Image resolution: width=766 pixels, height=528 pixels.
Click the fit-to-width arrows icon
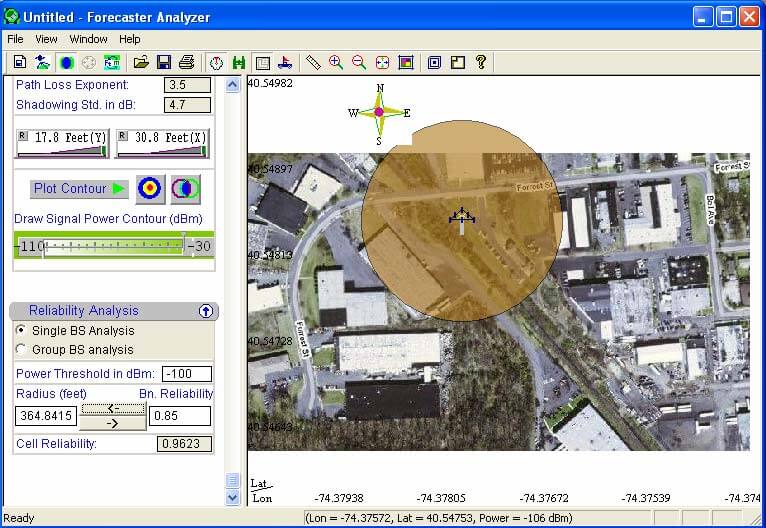[x=383, y=63]
